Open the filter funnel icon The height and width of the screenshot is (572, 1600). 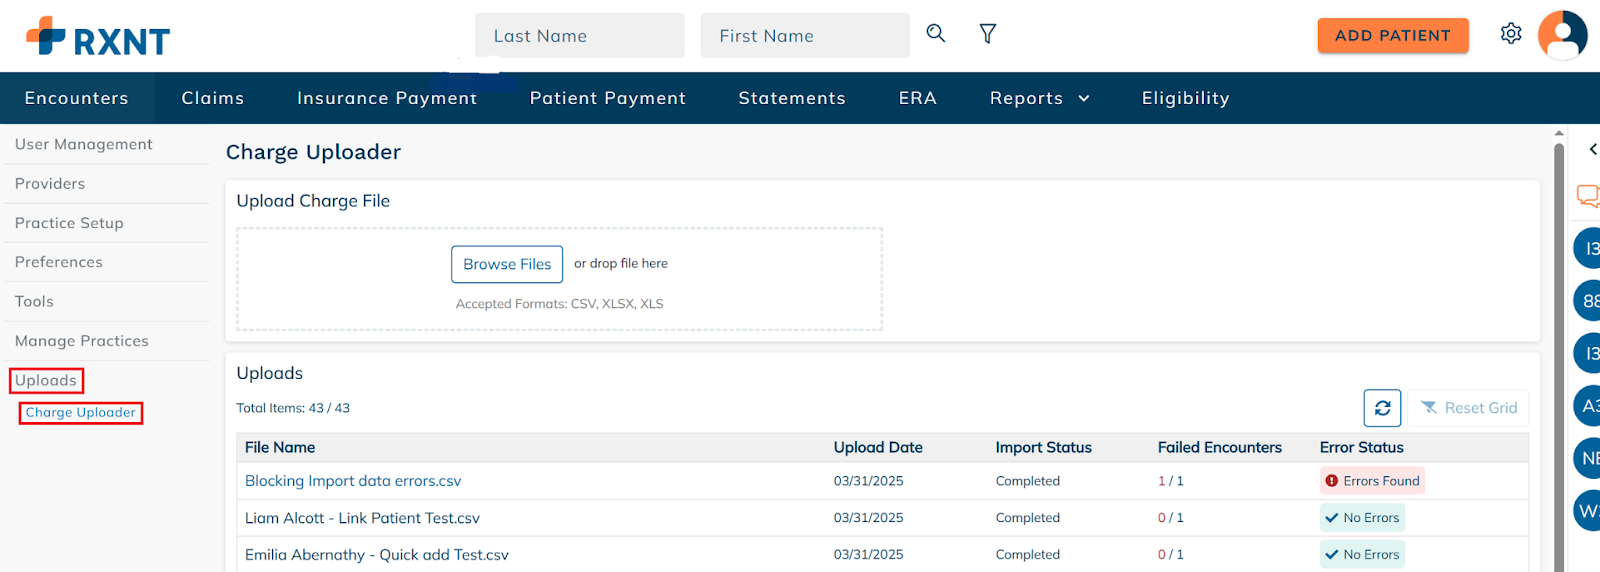[x=987, y=34]
